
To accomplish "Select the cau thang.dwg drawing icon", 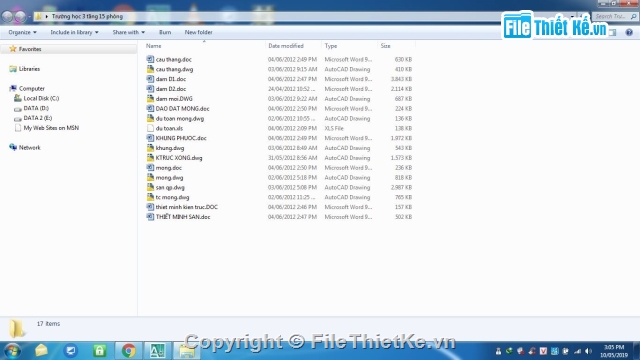I will 150,69.
